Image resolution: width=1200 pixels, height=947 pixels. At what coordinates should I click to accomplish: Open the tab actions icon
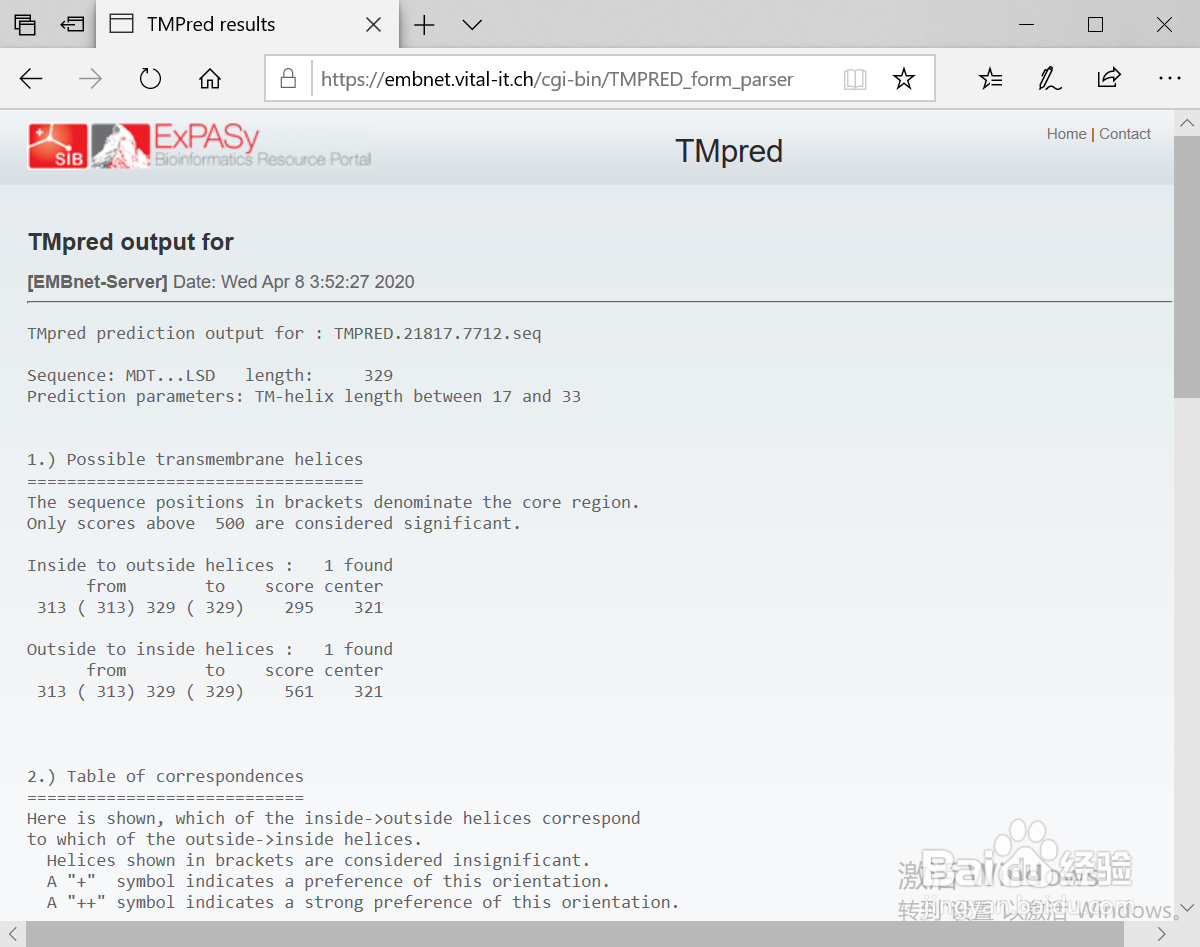point(25,24)
